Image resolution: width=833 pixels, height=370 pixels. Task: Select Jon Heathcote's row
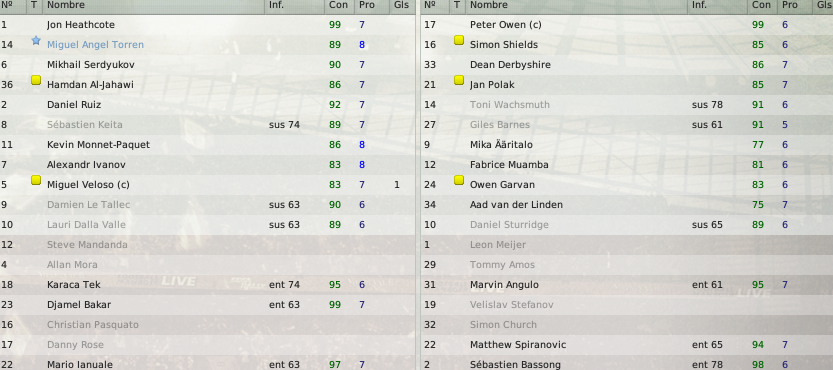click(208, 24)
